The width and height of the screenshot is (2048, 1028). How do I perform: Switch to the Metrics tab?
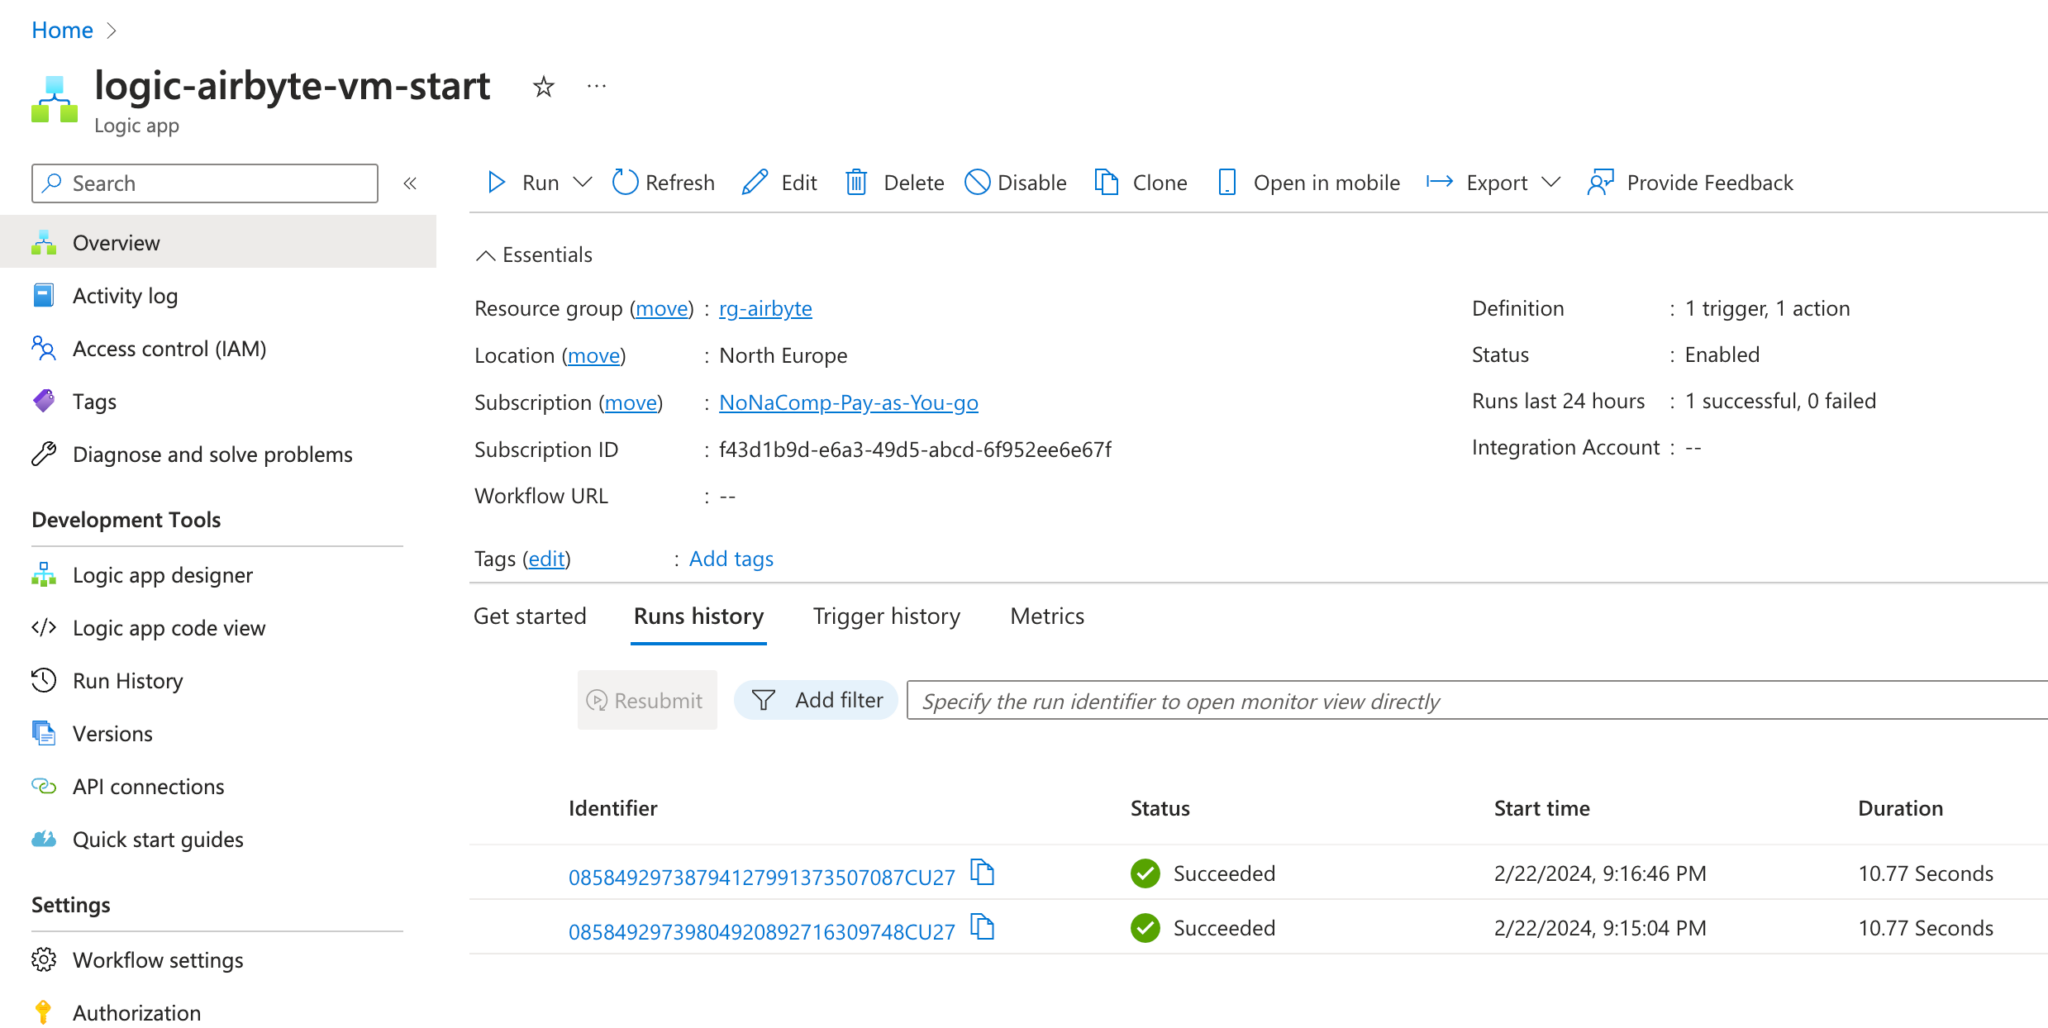pyautogui.click(x=1047, y=616)
